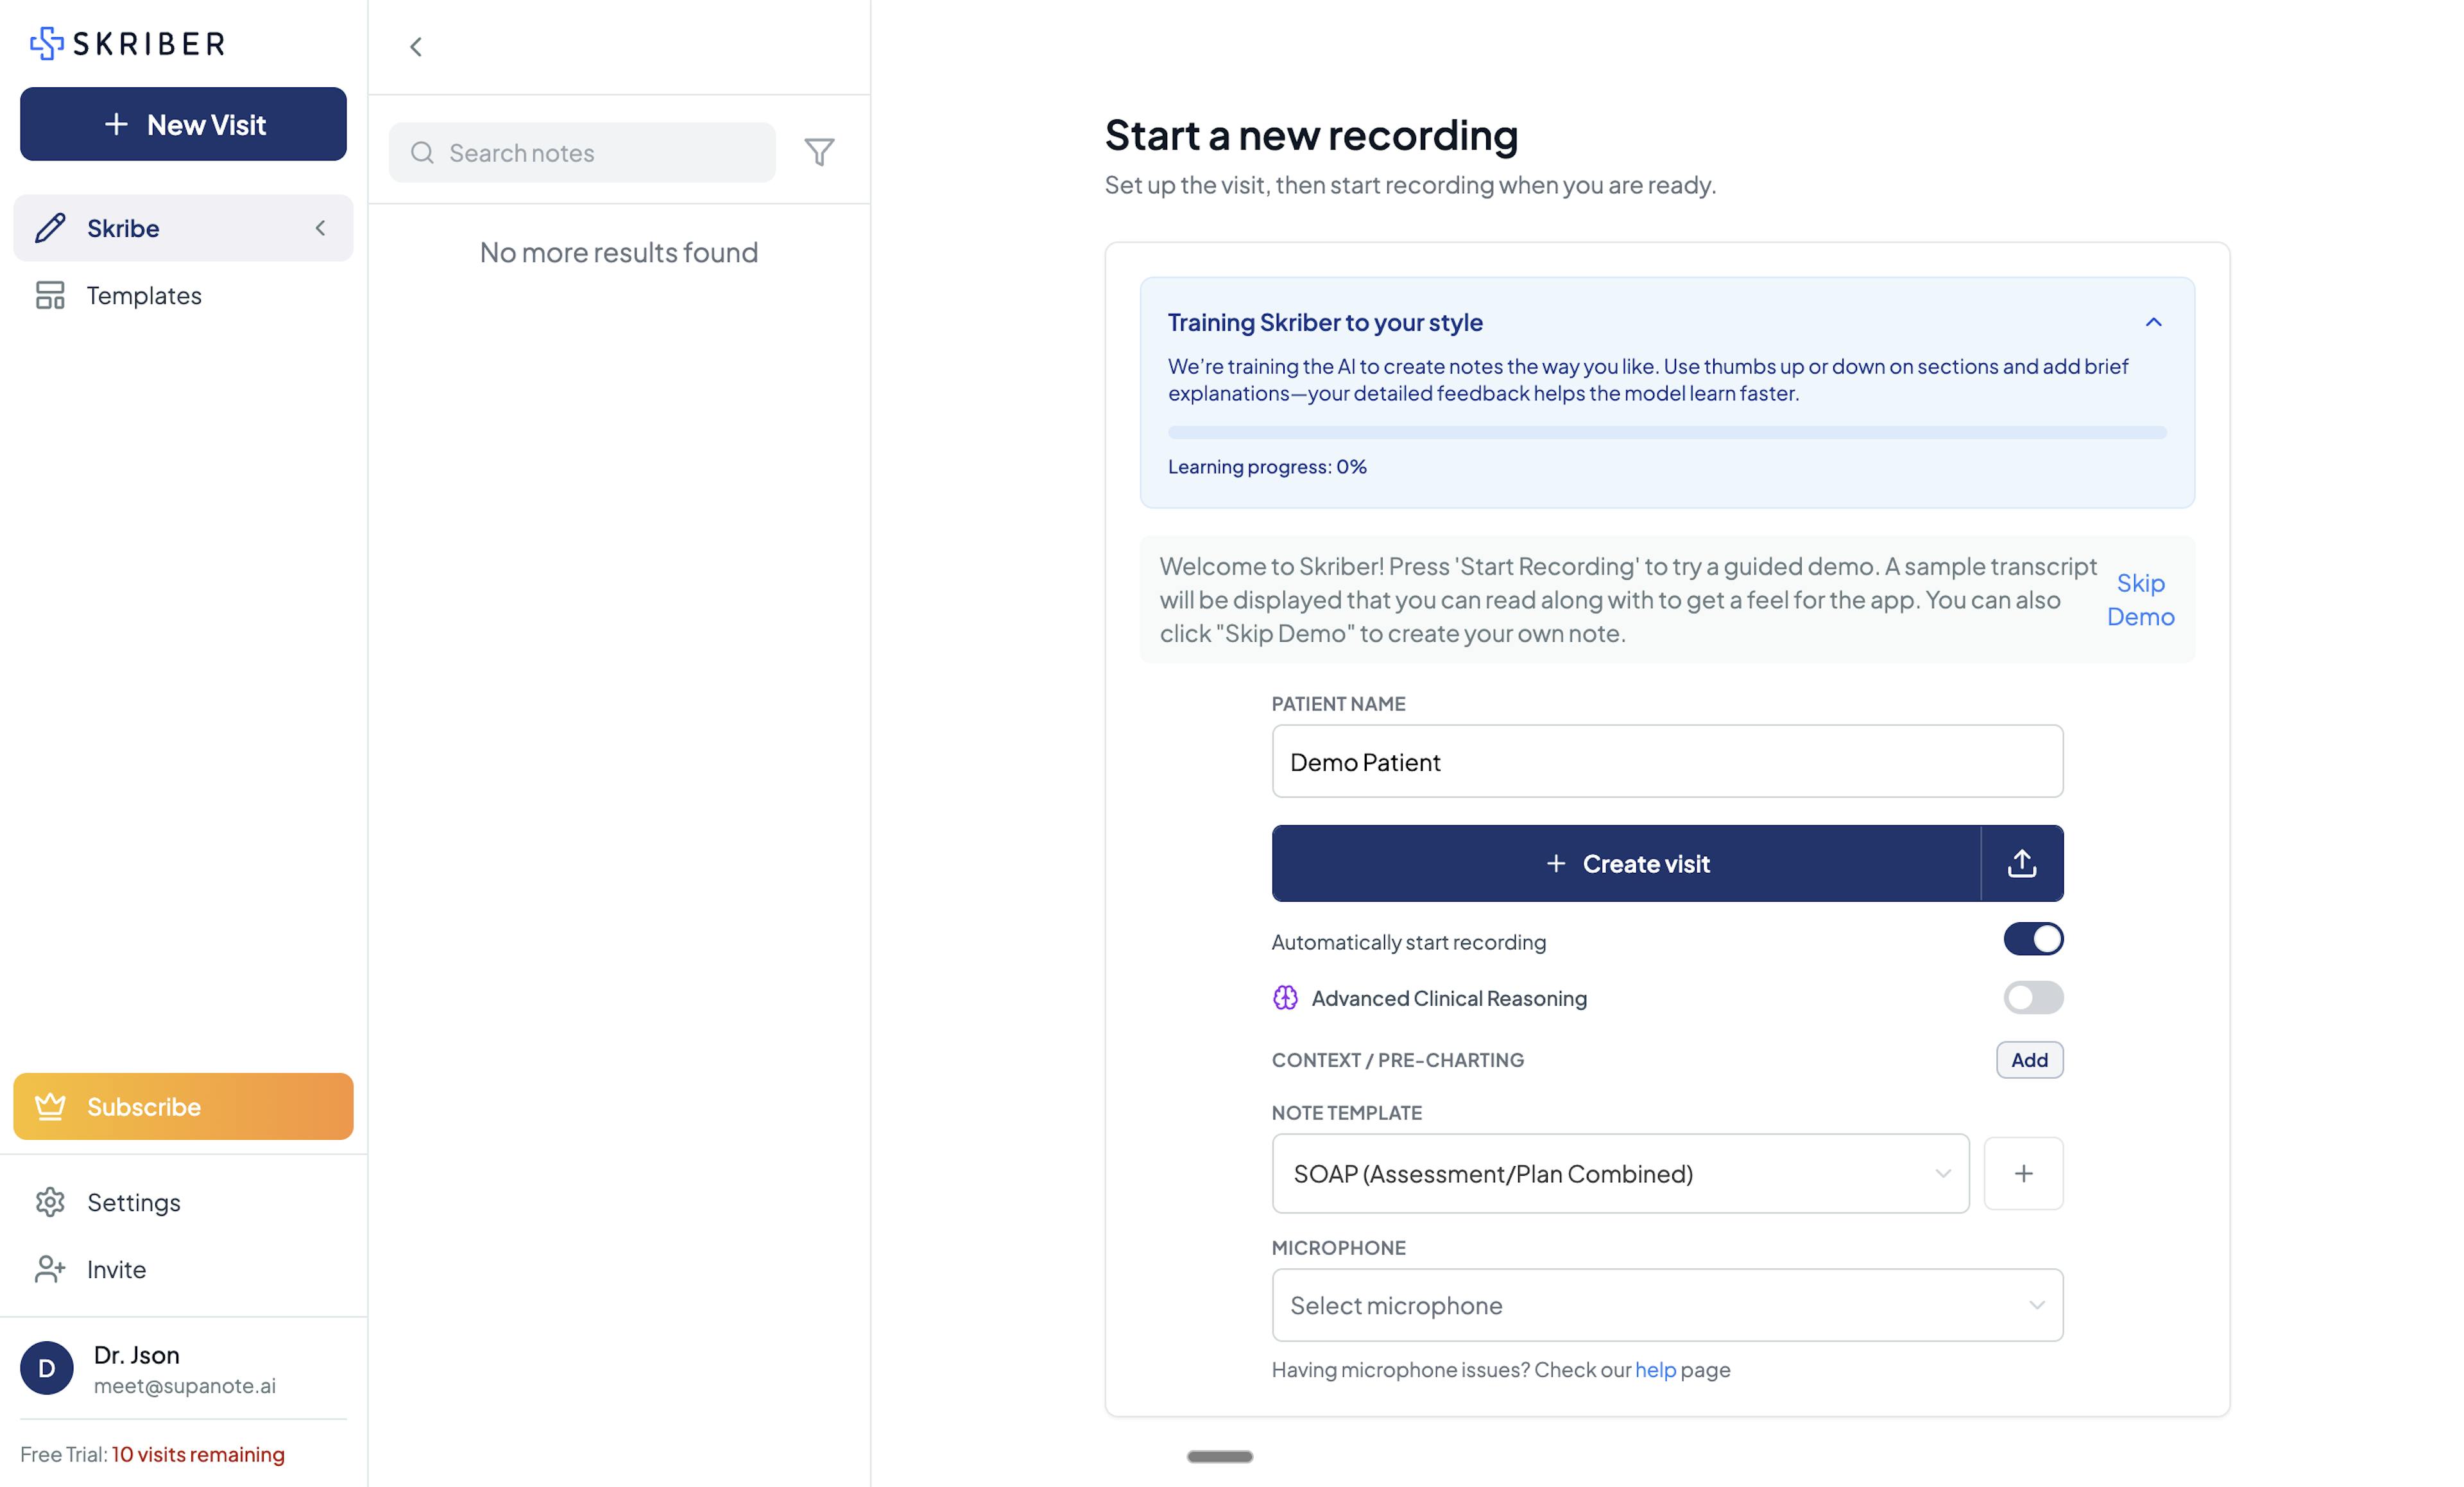Viewport: 2464px width, 1487px height.
Task: Collapse the Training Skriber banner
Action: [x=2154, y=321]
